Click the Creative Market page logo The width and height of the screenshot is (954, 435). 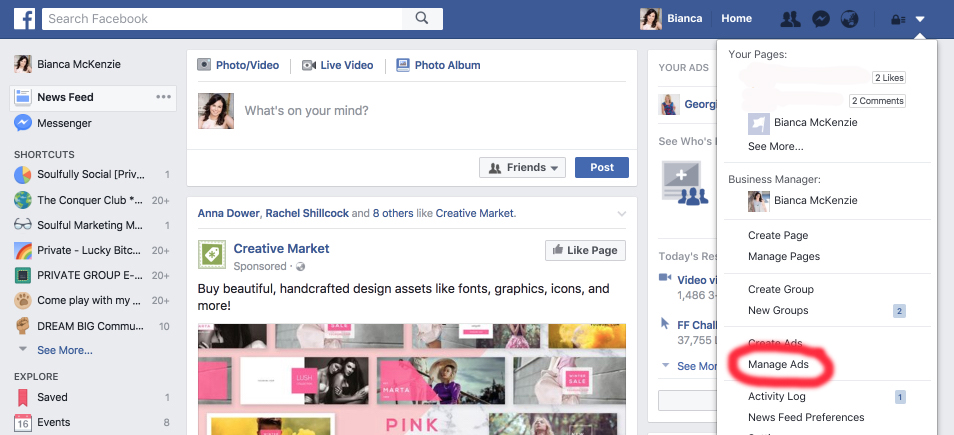pyautogui.click(x=212, y=254)
